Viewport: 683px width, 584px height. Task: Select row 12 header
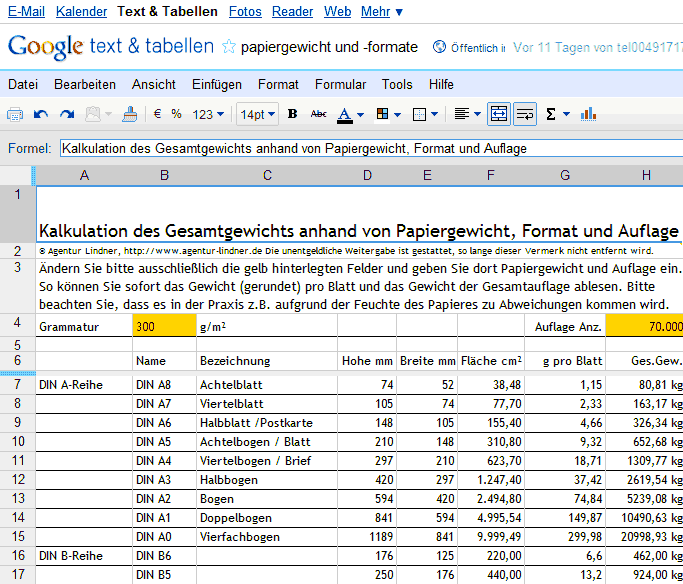point(17,479)
